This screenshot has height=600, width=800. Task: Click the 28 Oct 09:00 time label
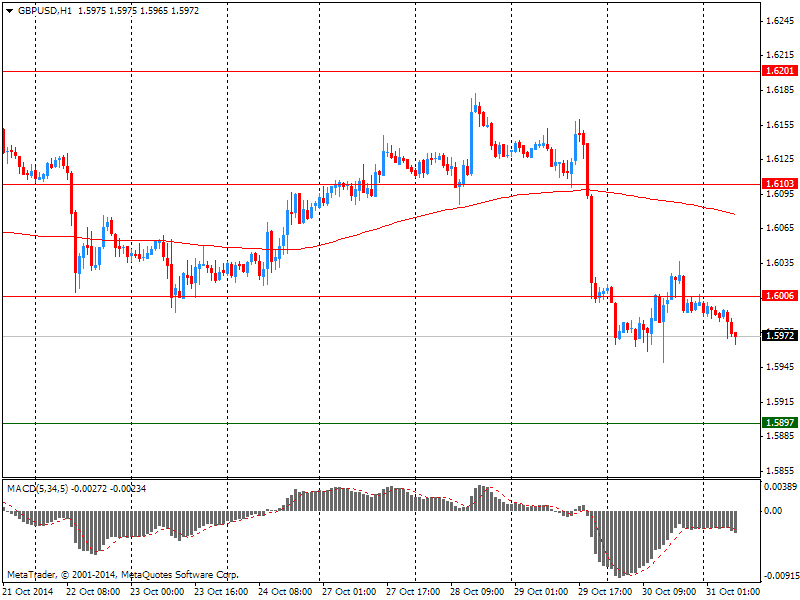click(477, 592)
